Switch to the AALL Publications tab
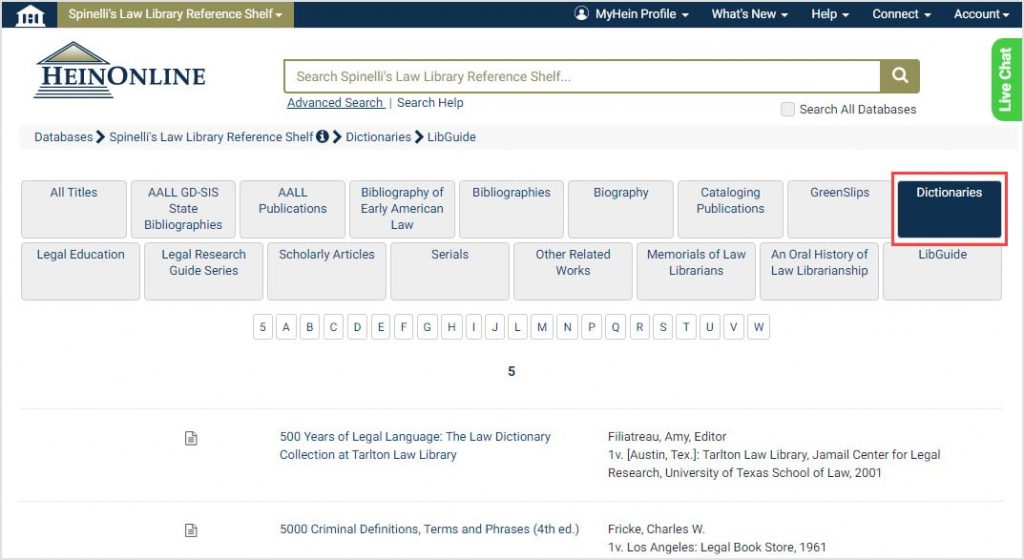 [x=293, y=209]
